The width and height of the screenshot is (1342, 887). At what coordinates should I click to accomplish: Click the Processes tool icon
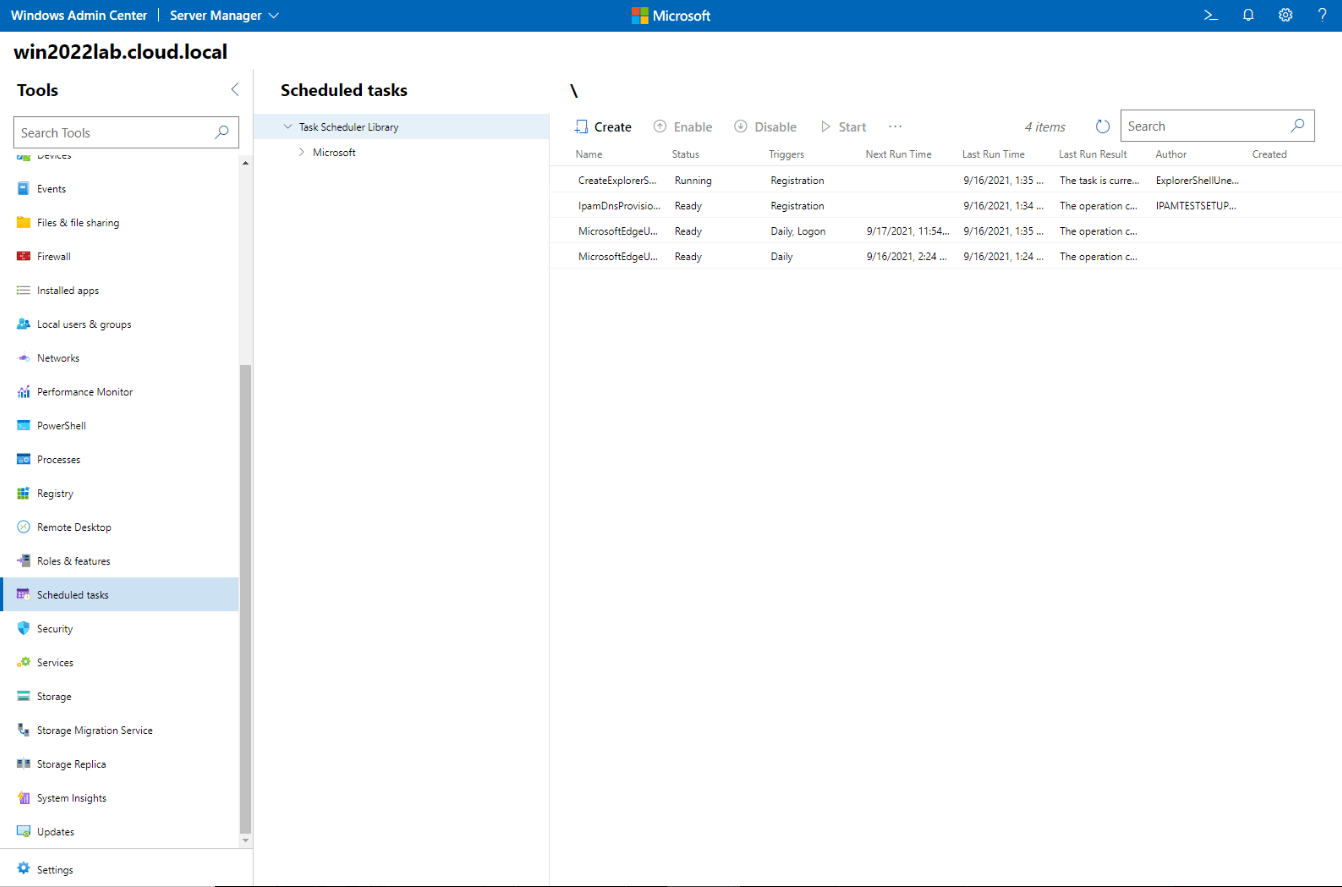tap(24, 460)
